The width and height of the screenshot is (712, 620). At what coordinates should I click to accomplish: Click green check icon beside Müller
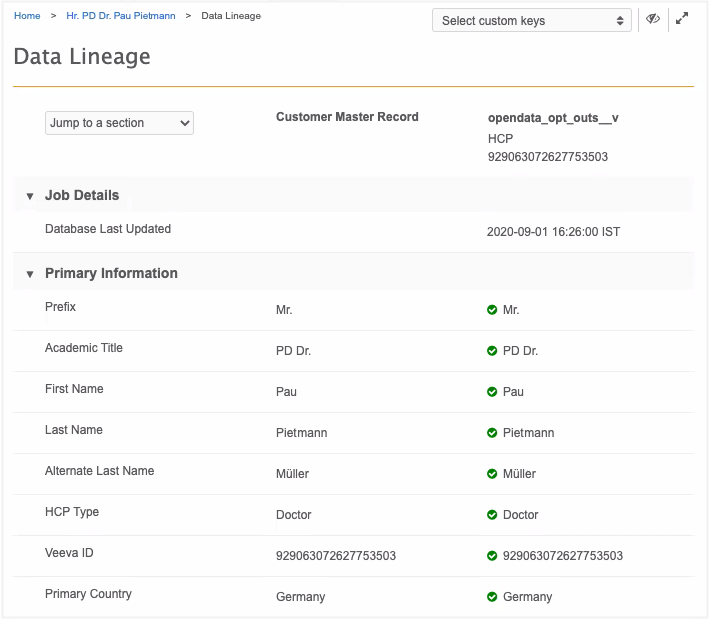point(492,474)
